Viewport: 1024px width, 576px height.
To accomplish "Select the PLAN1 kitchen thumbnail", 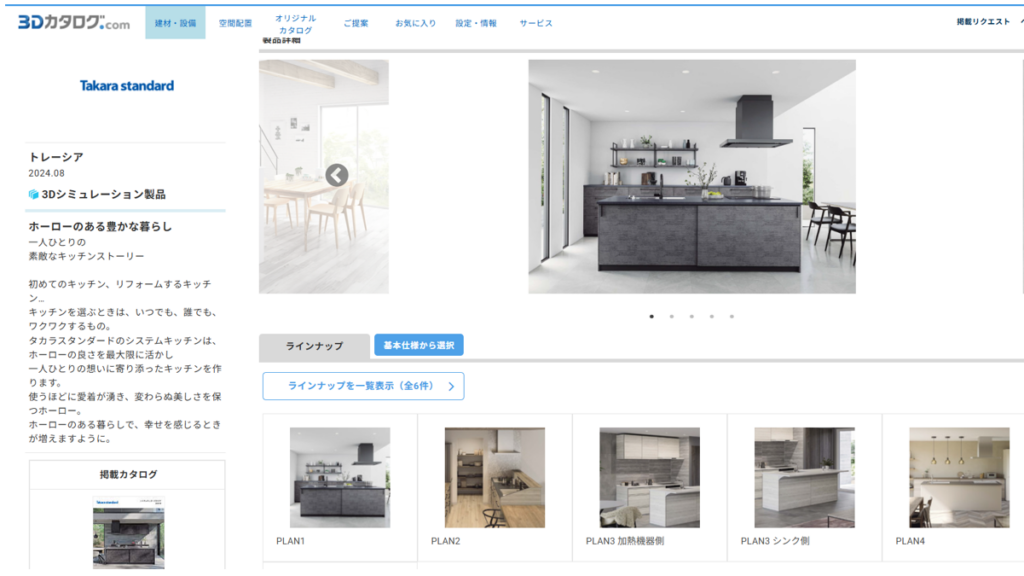I will pos(340,478).
